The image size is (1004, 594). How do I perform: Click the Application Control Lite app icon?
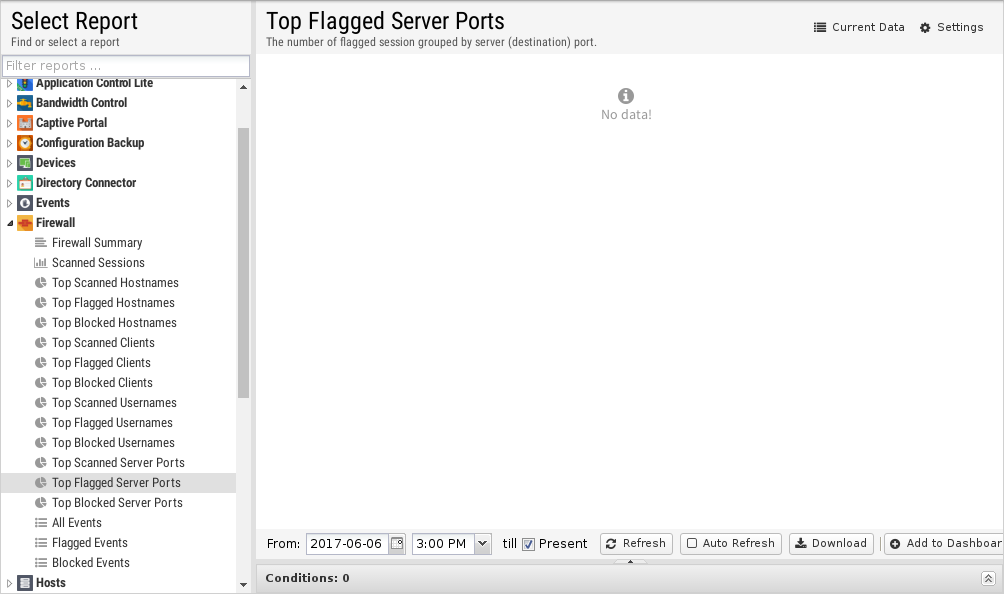pyautogui.click(x=24, y=83)
